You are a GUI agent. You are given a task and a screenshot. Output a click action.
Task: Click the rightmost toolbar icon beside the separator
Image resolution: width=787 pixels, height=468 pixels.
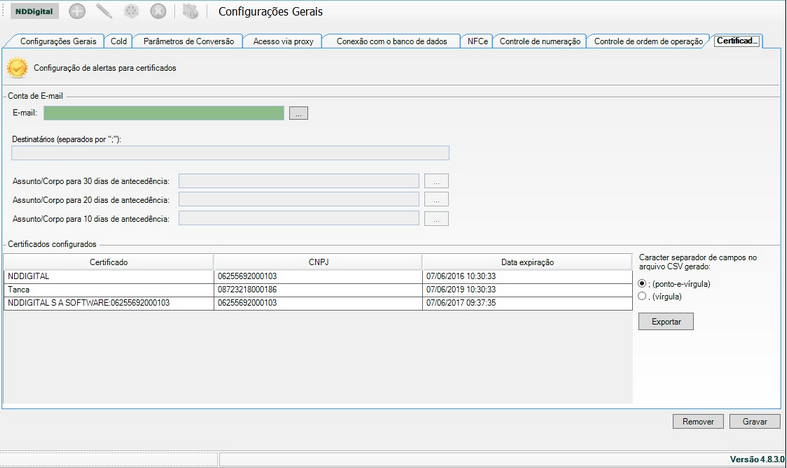coord(191,12)
